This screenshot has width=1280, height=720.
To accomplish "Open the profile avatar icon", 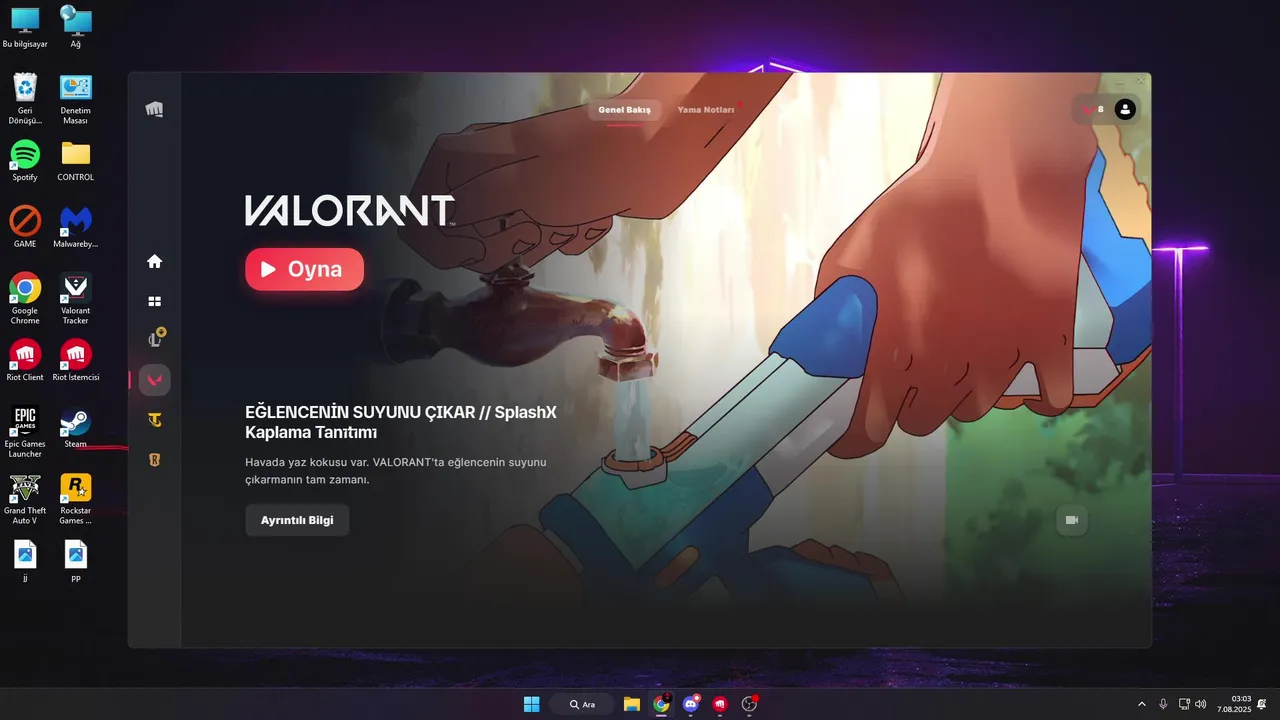I will click(x=1125, y=109).
